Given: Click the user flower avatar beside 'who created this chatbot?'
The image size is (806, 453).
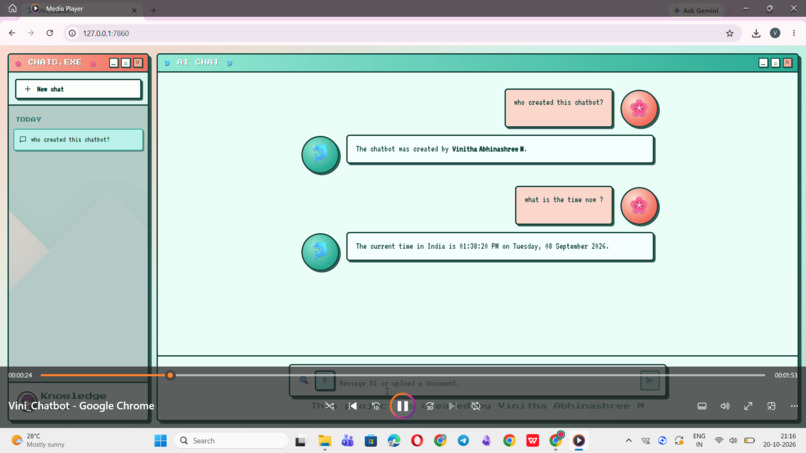Looking at the screenshot, I should coord(639,108).
